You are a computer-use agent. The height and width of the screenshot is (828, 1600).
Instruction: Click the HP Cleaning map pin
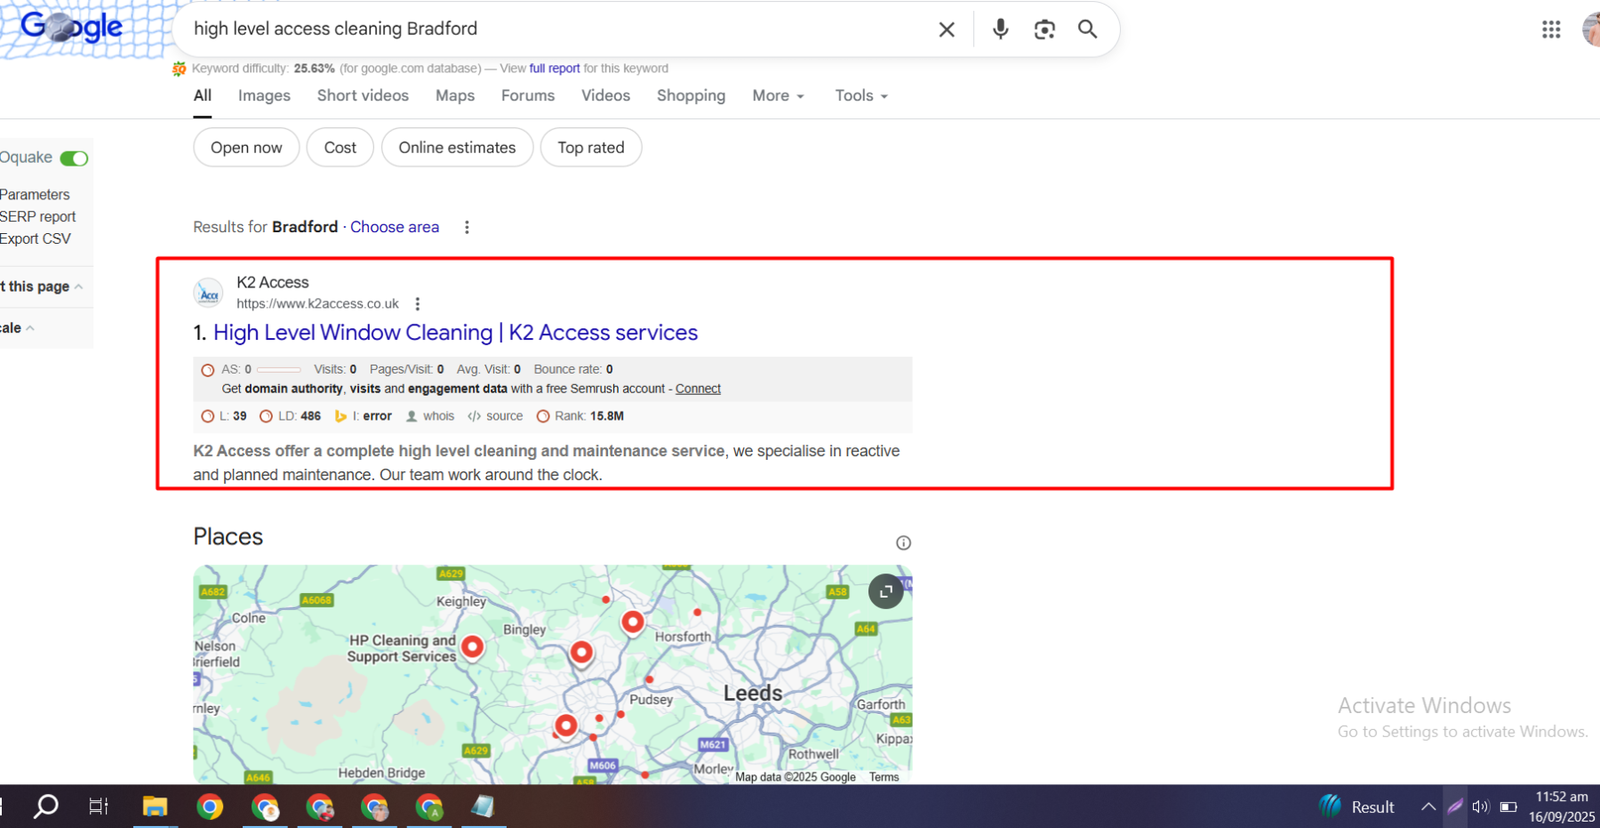(x=472, y=647)
